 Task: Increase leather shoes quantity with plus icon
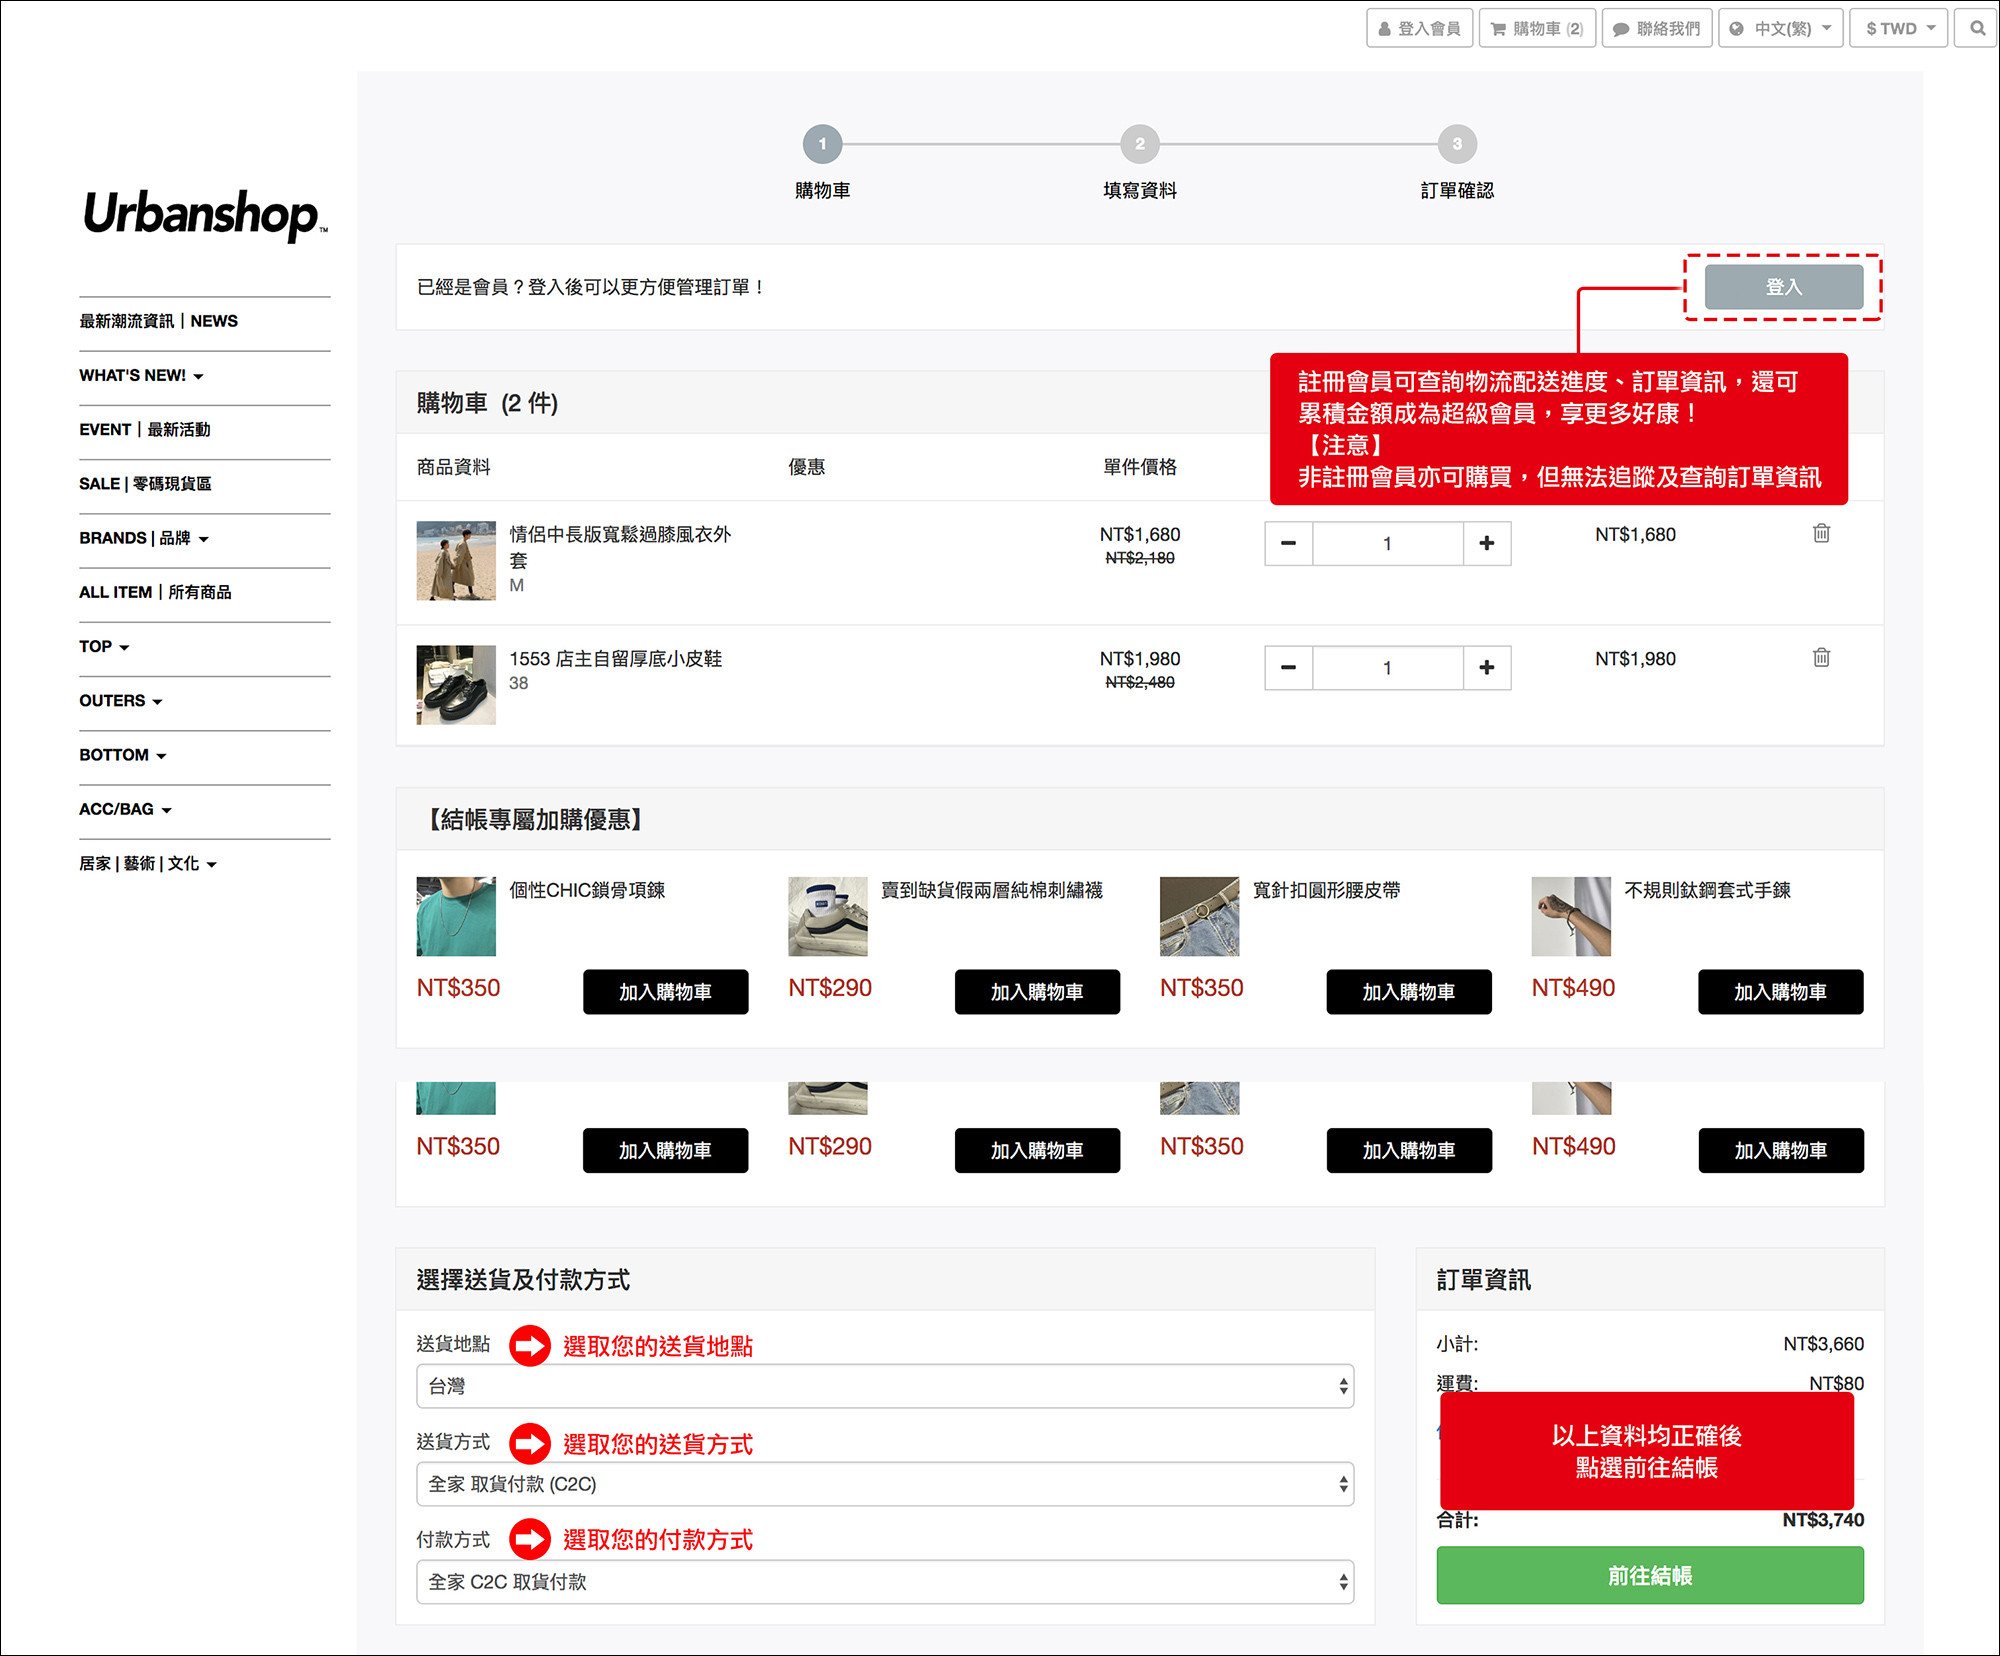coord(1486,667)
